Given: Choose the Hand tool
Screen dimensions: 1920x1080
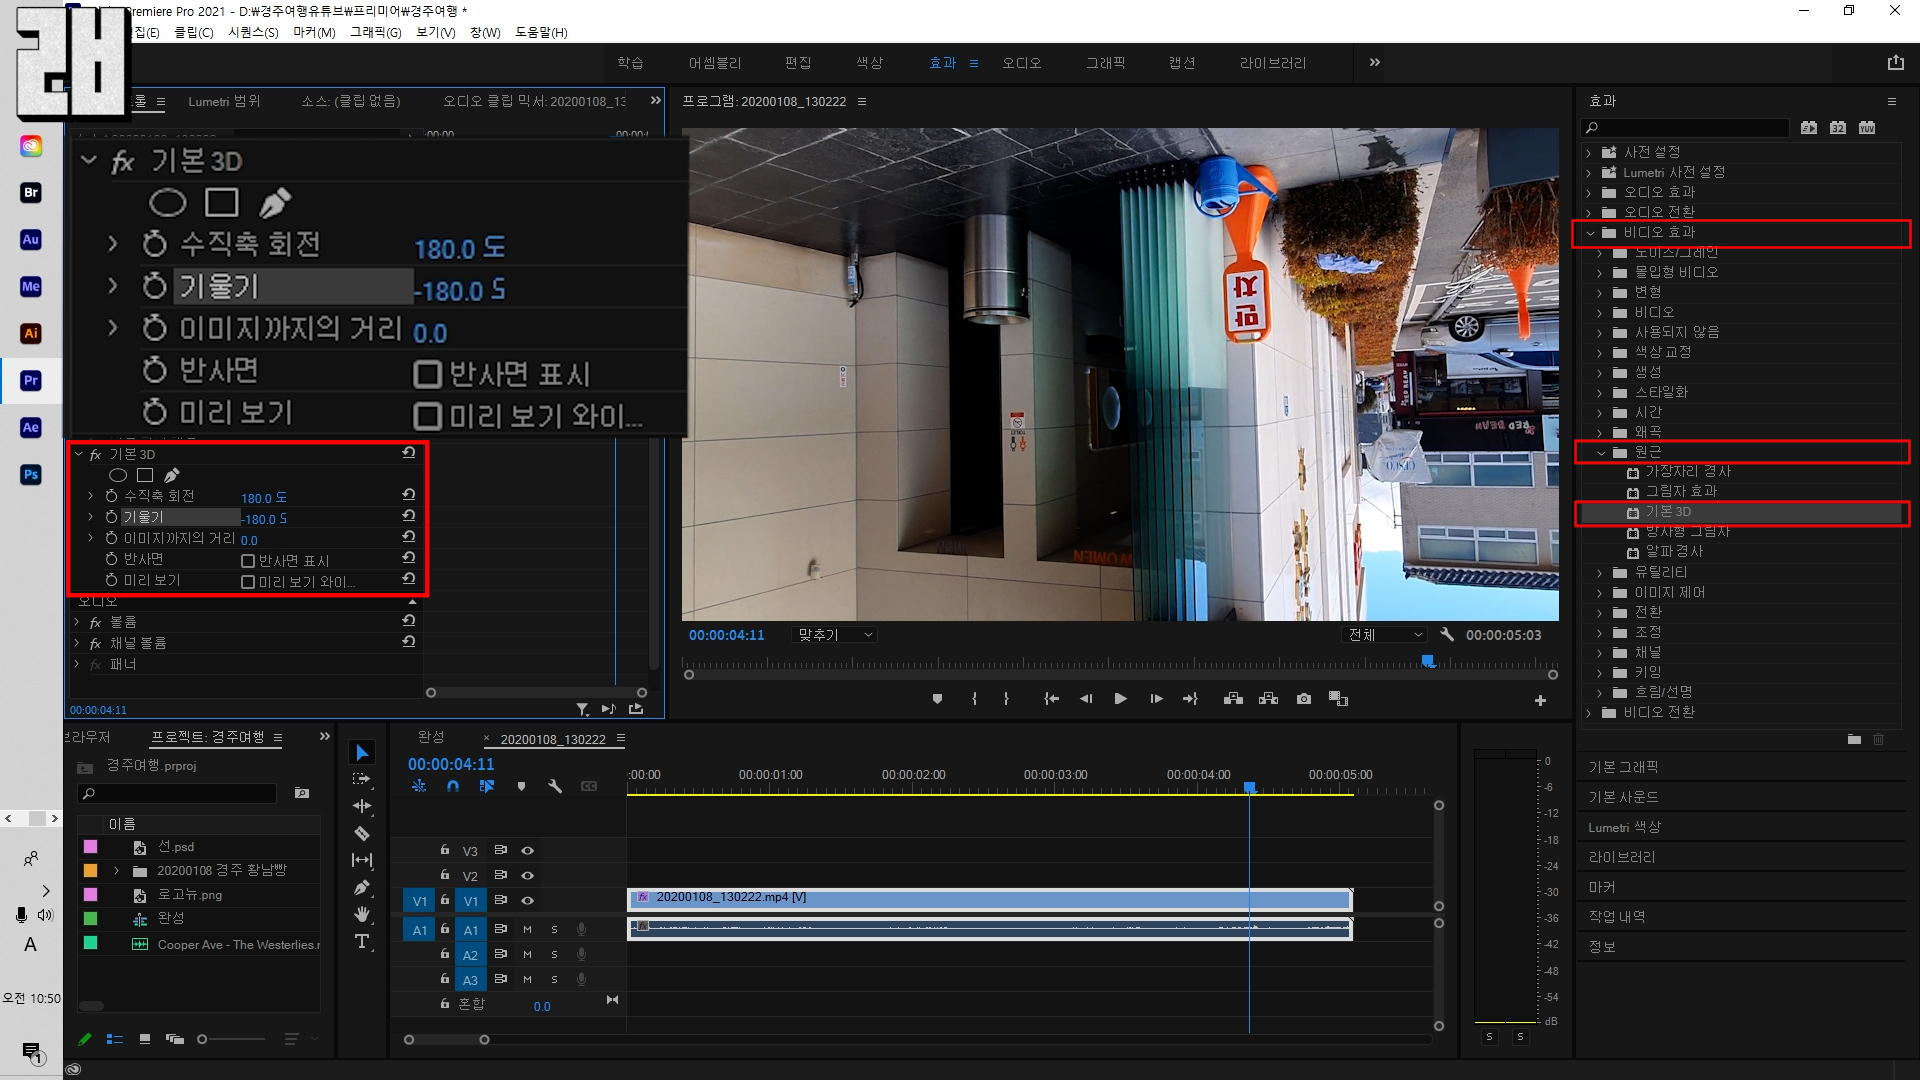Looking at the screenshot, I should pos(362,914).
